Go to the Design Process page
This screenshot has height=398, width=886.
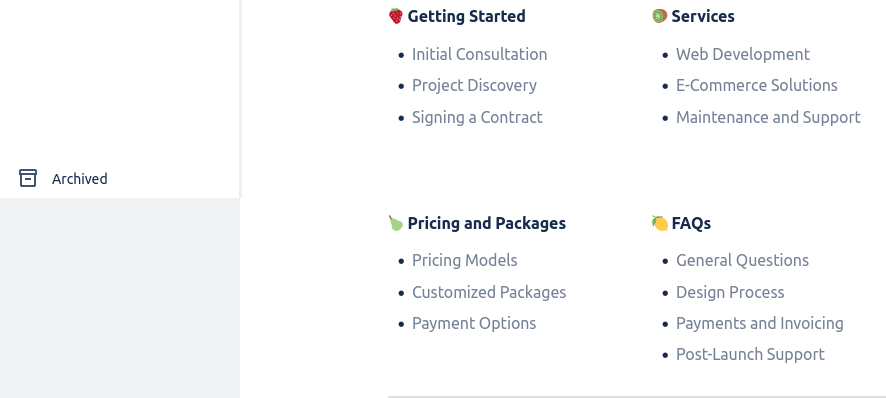[730, 292]
